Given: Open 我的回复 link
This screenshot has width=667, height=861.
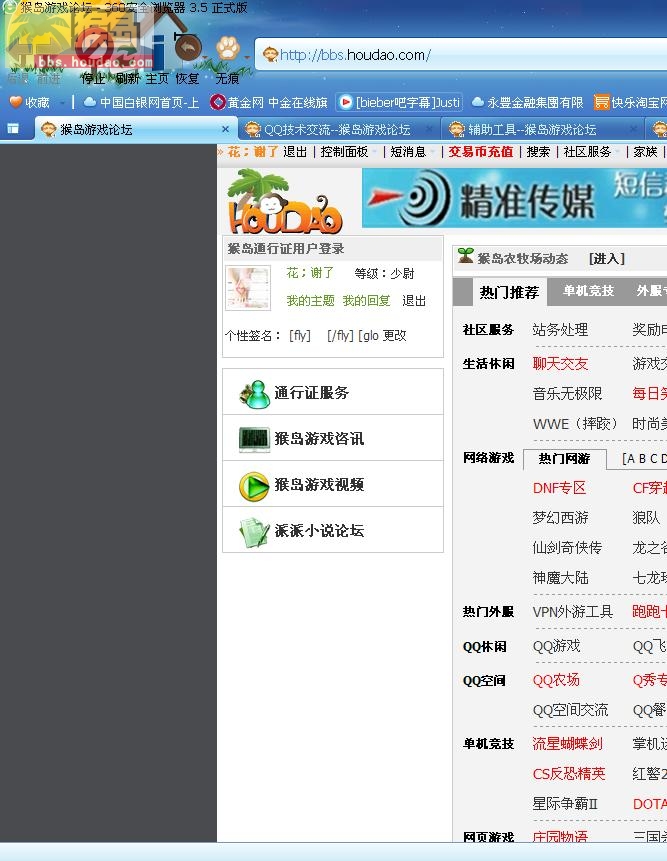Looking at the screenshot, I should coord(366,301).
